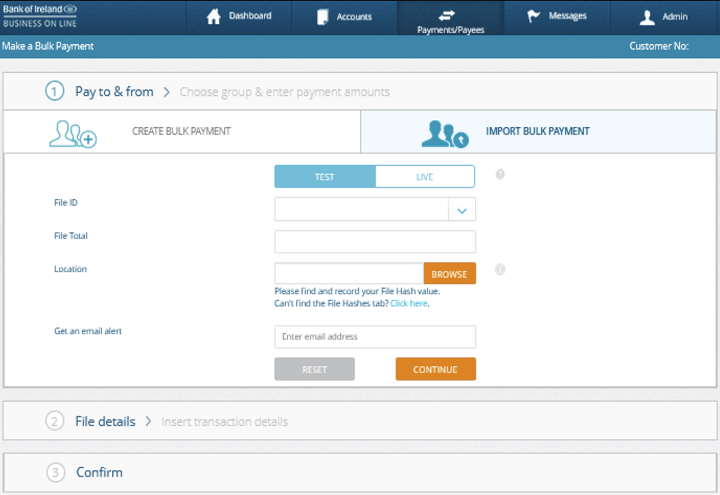Click the Reset button
720x495 pixels.
click(314, 370)
